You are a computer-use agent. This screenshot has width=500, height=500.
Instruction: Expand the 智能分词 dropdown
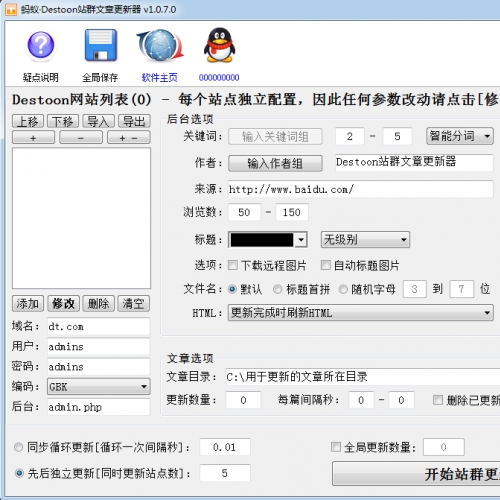coord(460,136)
